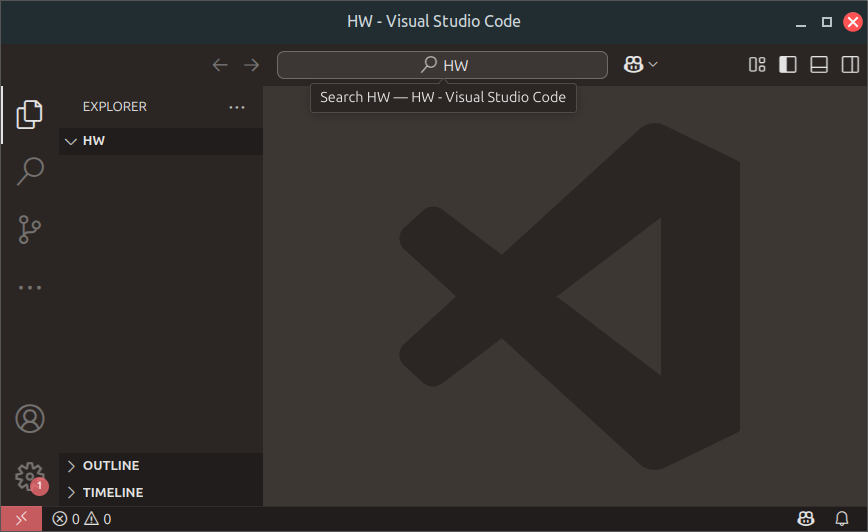Open the Accounts menu
This screenshot has height=532, width=868.
click(29, 419)
